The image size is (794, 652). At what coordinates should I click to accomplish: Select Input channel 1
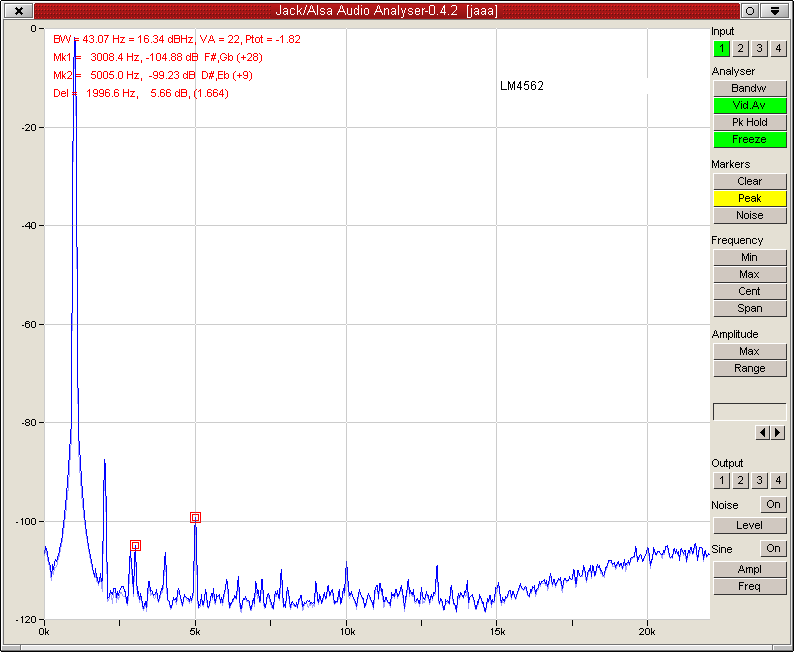click(721, 49)
